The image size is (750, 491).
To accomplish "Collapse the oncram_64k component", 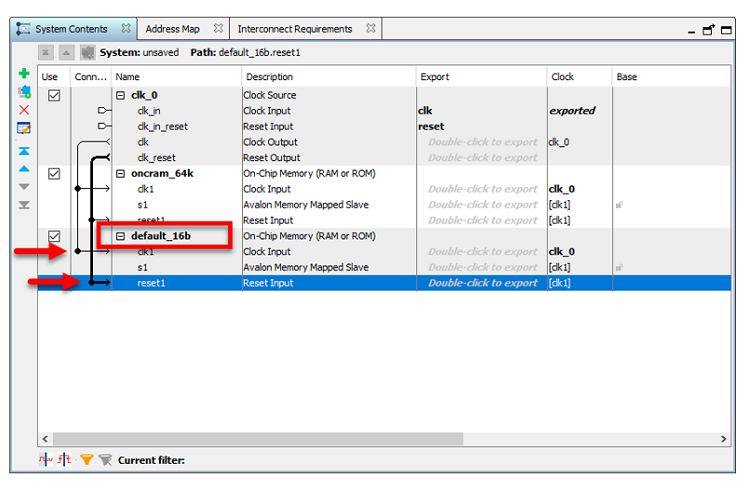I will coord(121,174).
